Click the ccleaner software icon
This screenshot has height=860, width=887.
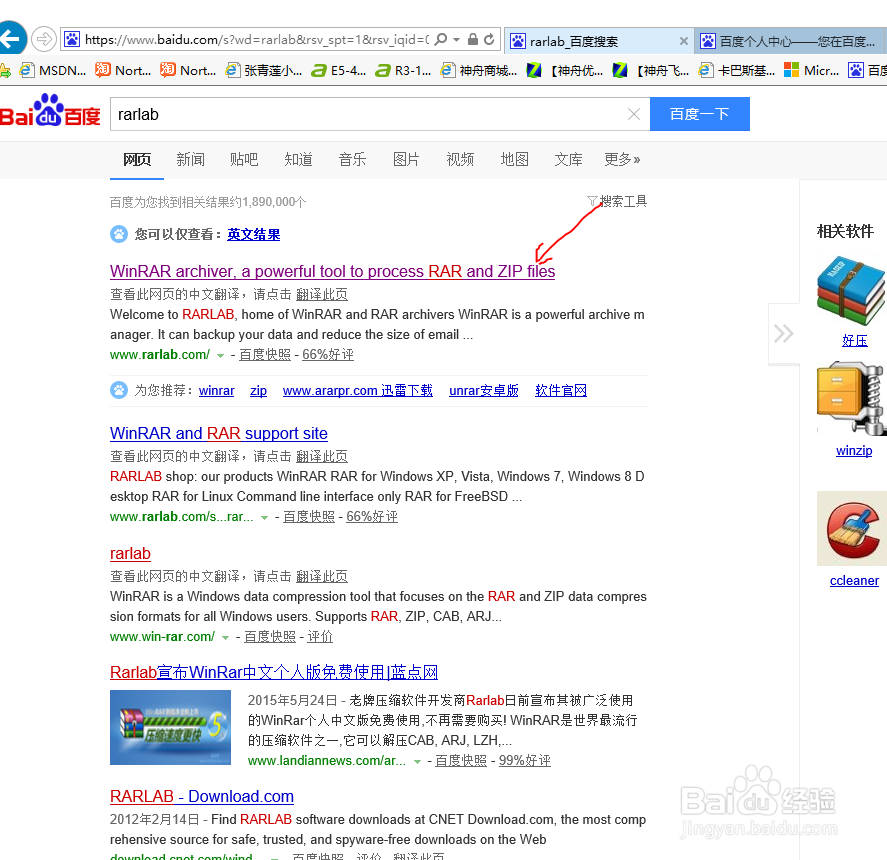pyautogui.click(x=851, y=528)
